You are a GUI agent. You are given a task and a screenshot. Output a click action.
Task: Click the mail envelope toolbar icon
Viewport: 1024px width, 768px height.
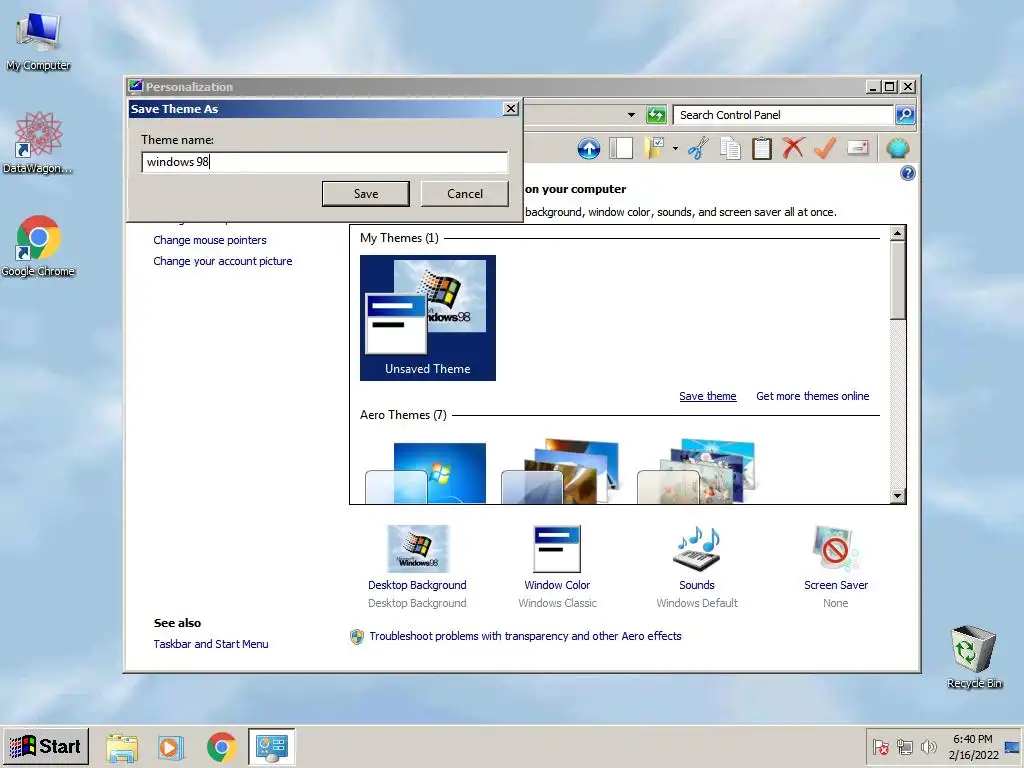[857, 148]
